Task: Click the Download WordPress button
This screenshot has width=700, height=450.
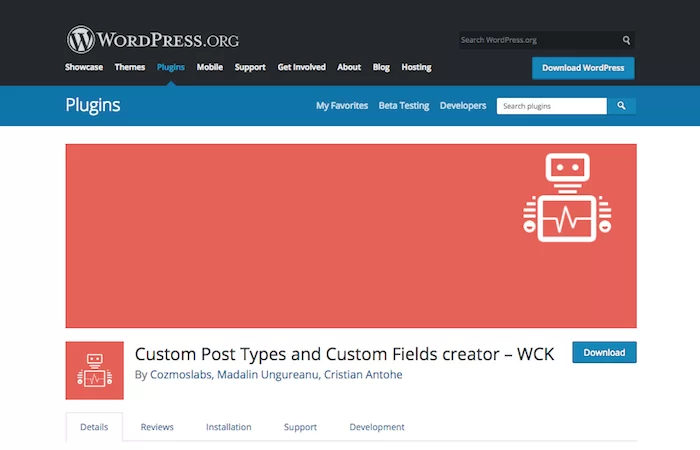Action: pos(583,68)
